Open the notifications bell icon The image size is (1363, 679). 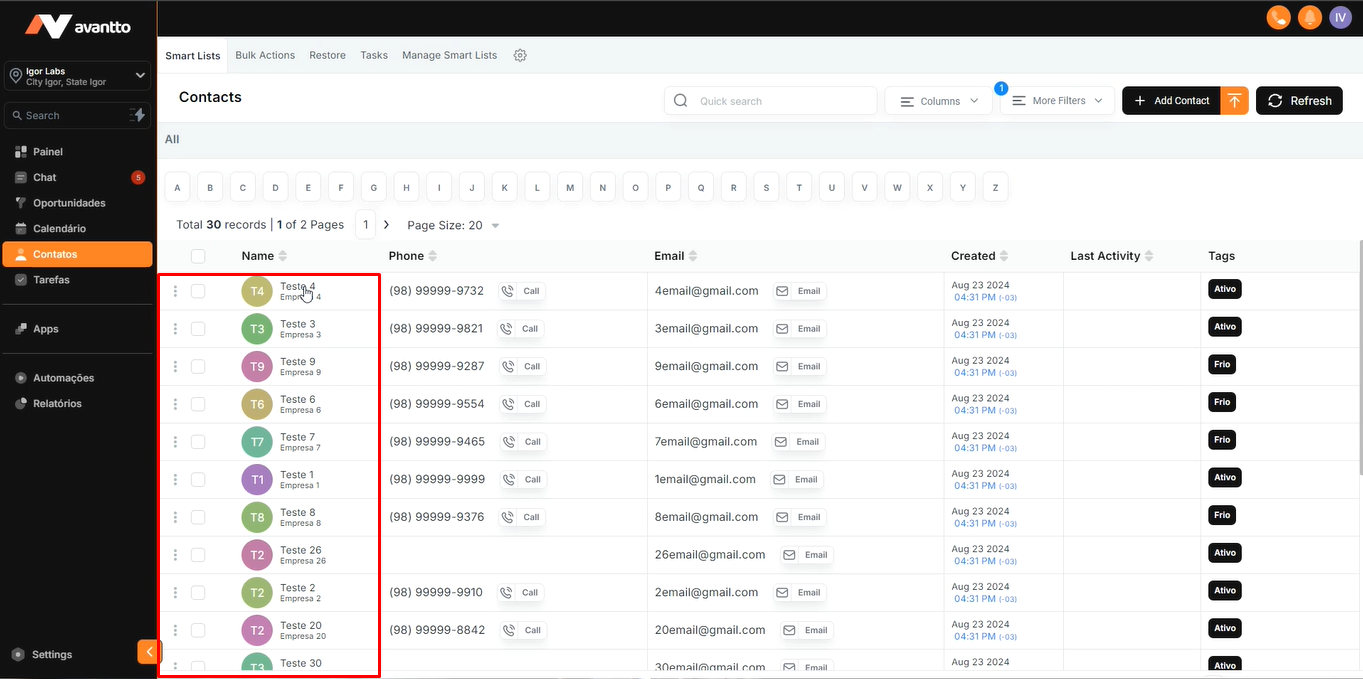(1309, 17)
